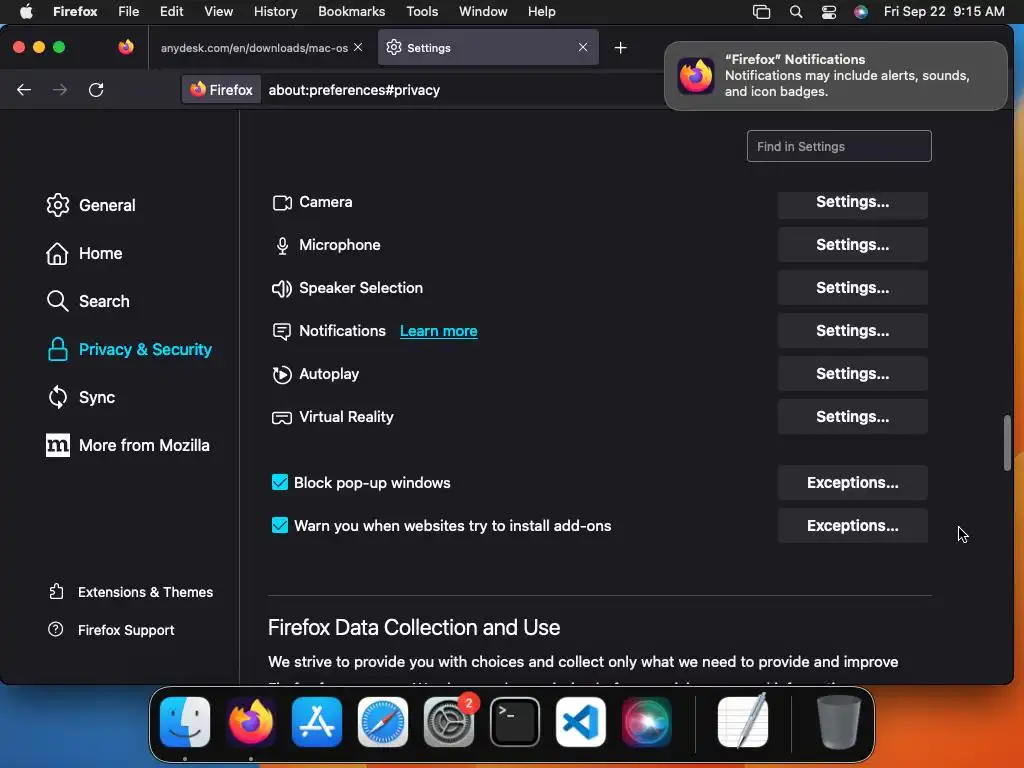Select Privacy & Security category
This screenshot has width=1024, height=768.
(x=129, y=349)
